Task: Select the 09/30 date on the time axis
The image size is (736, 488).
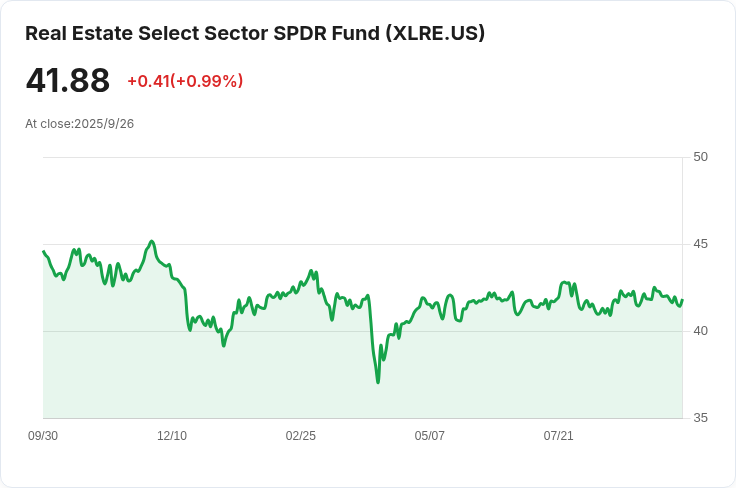Action: point(43,436)
